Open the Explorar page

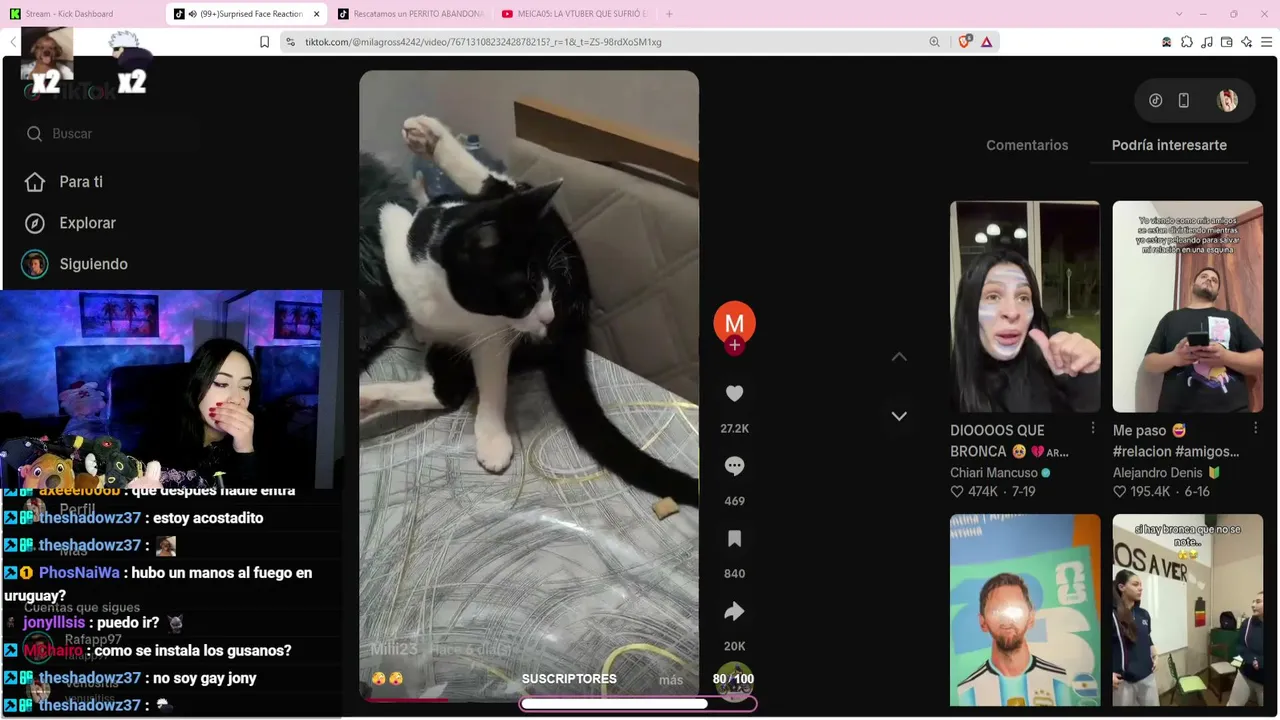pos(88,223)
